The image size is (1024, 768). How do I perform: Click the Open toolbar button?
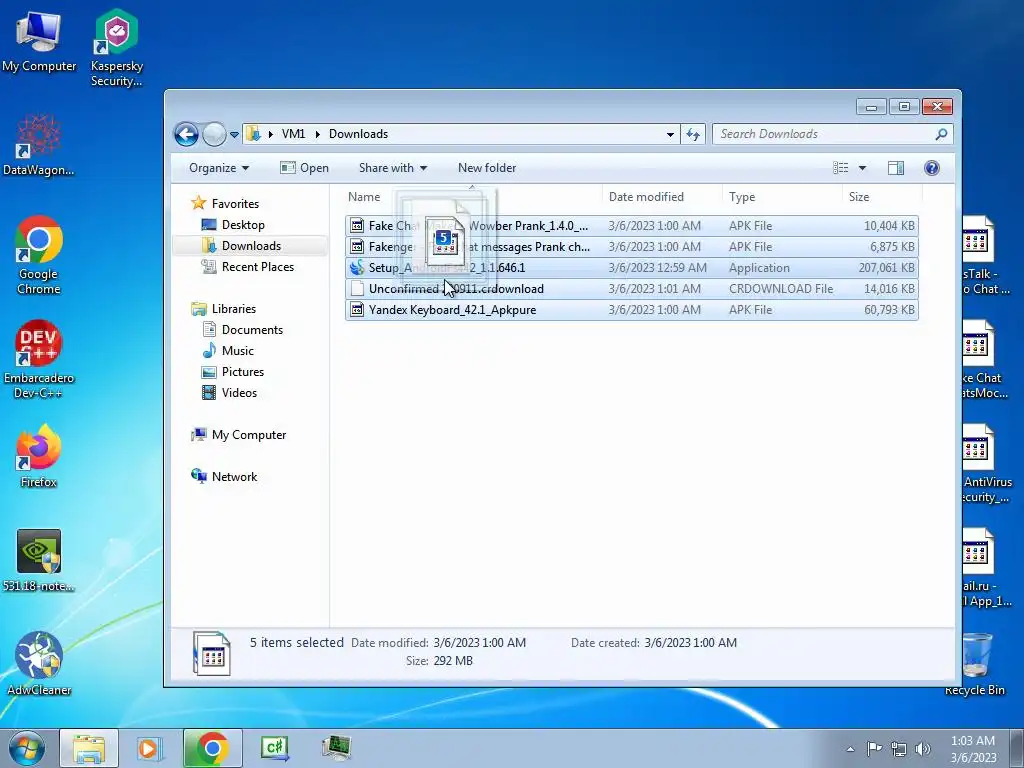304,168
